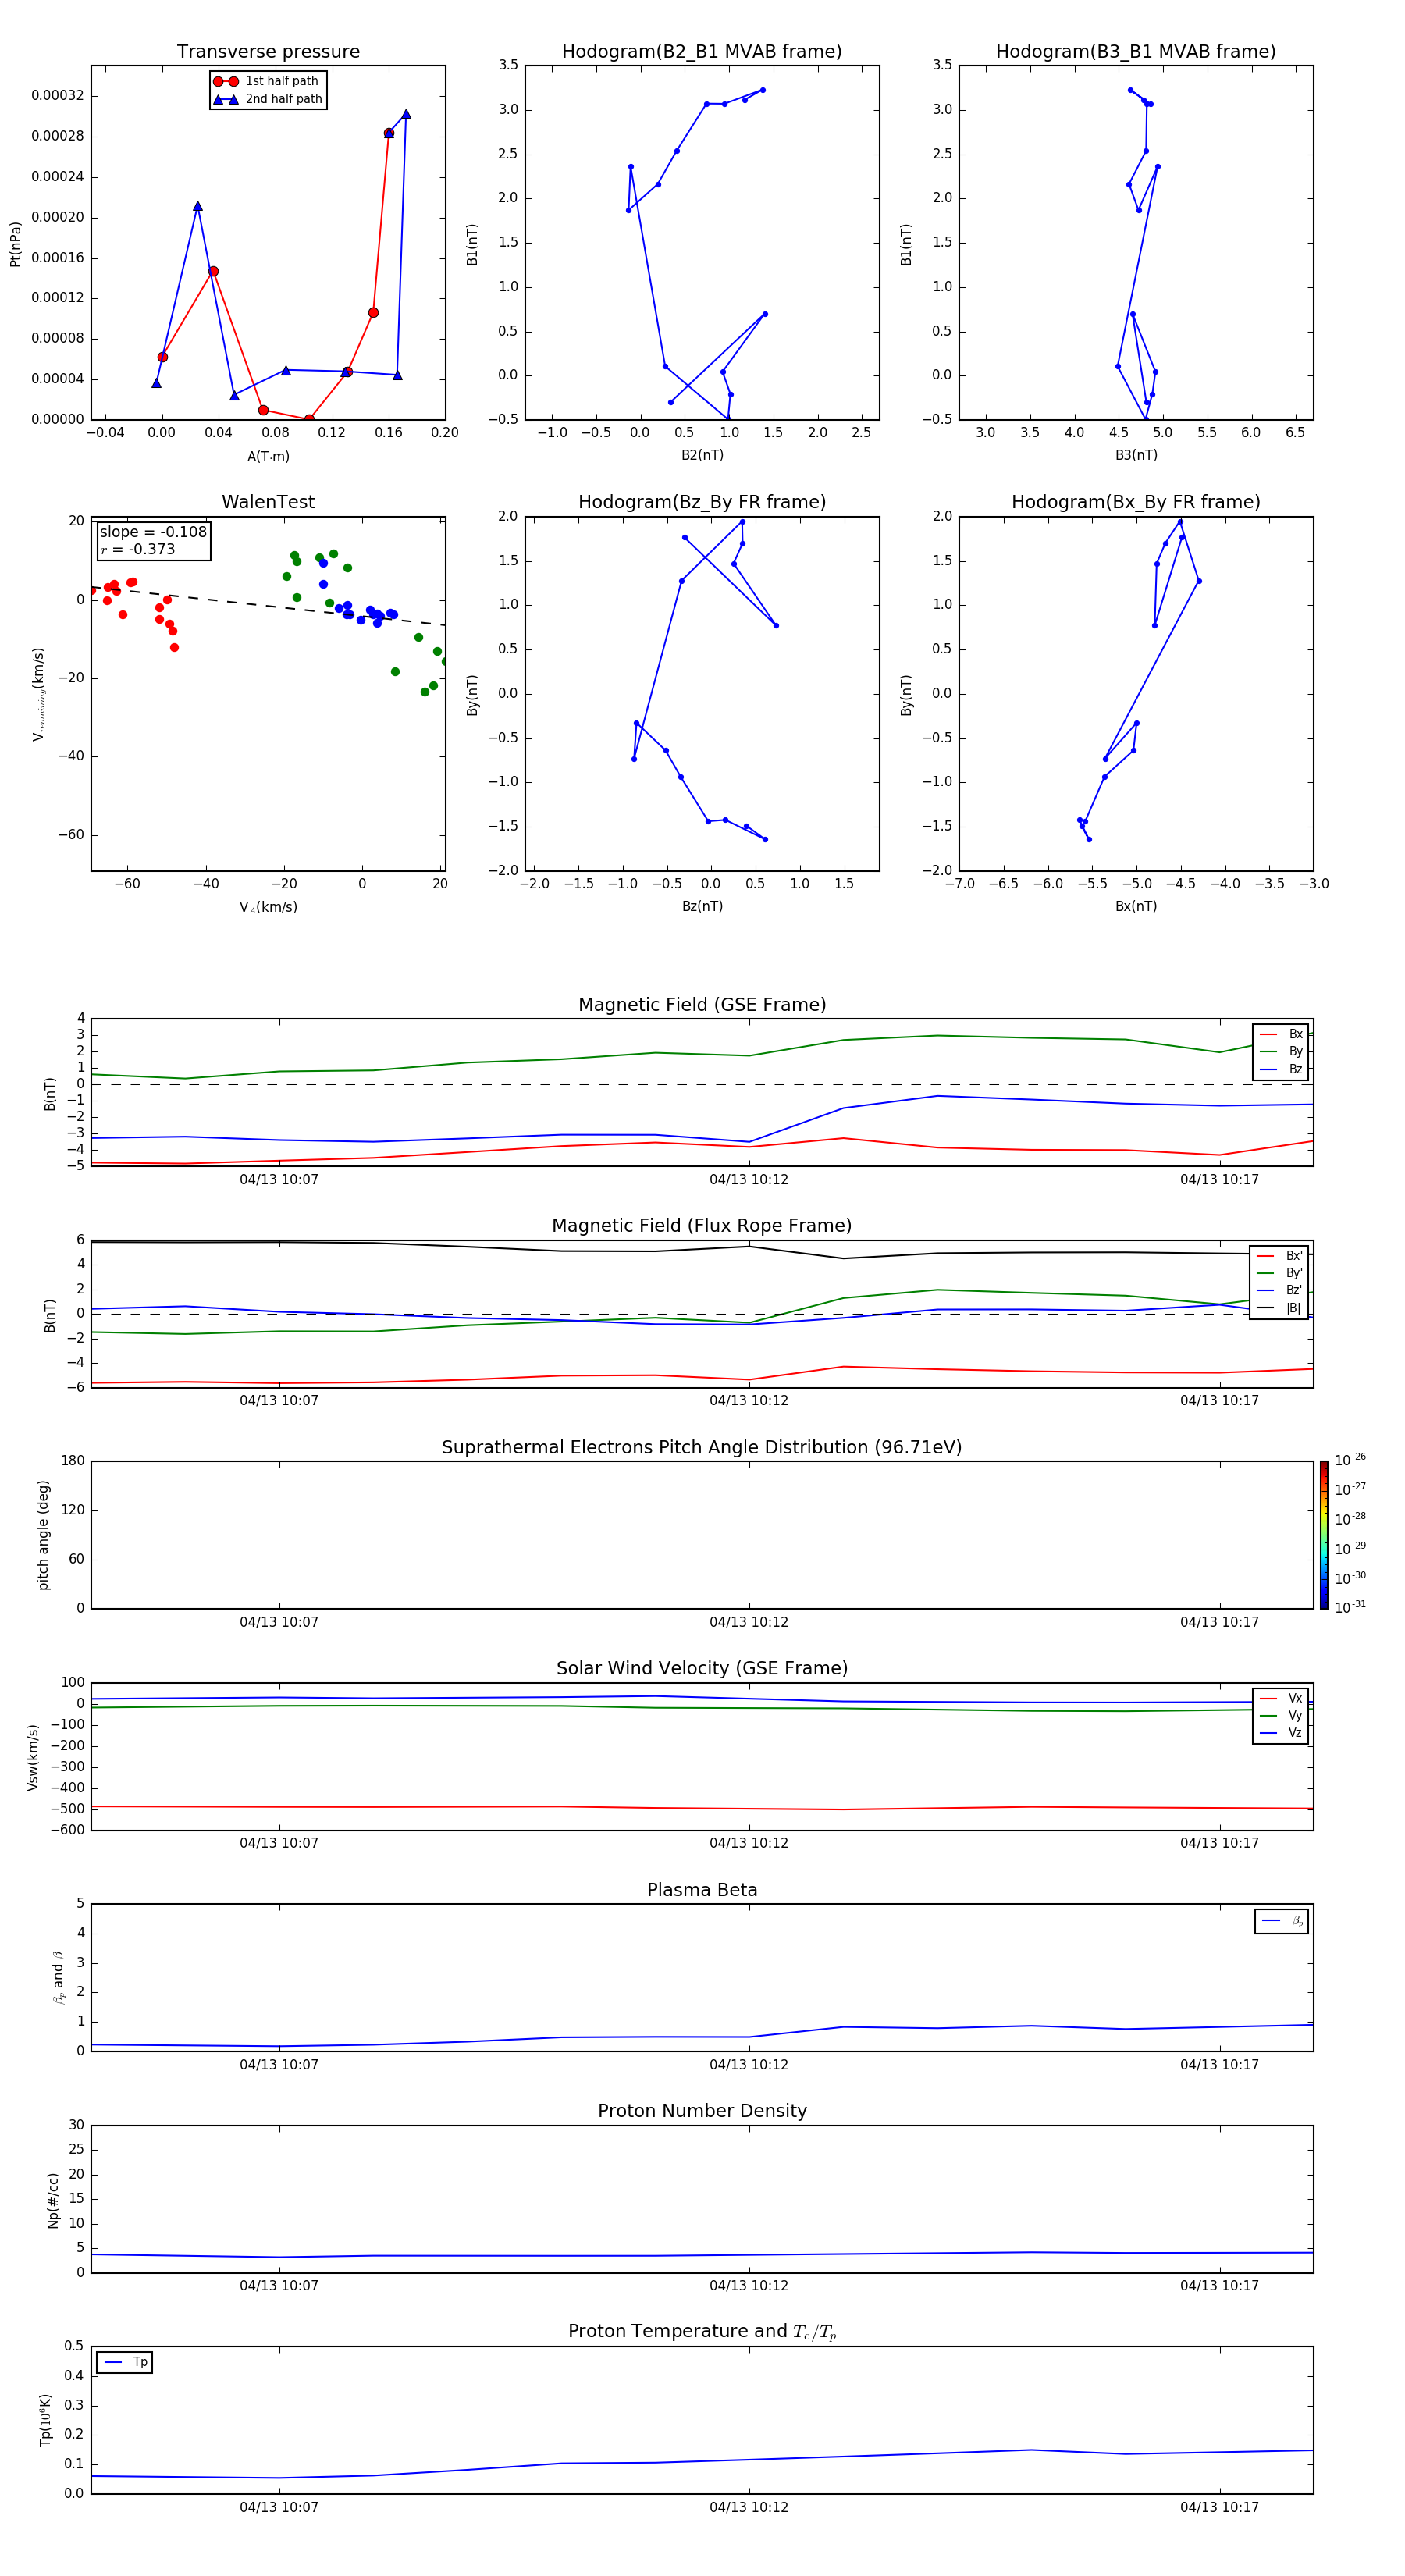Click the "Hodogram(B3_B1 MVAB frame)" title

1136,52
